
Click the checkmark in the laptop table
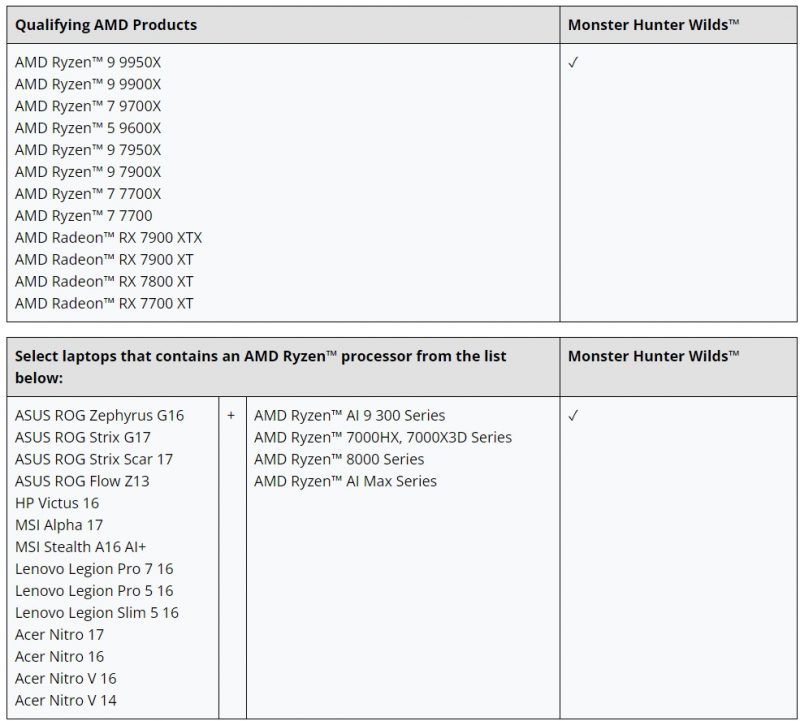pyautogui.click(x=573, y=415)
